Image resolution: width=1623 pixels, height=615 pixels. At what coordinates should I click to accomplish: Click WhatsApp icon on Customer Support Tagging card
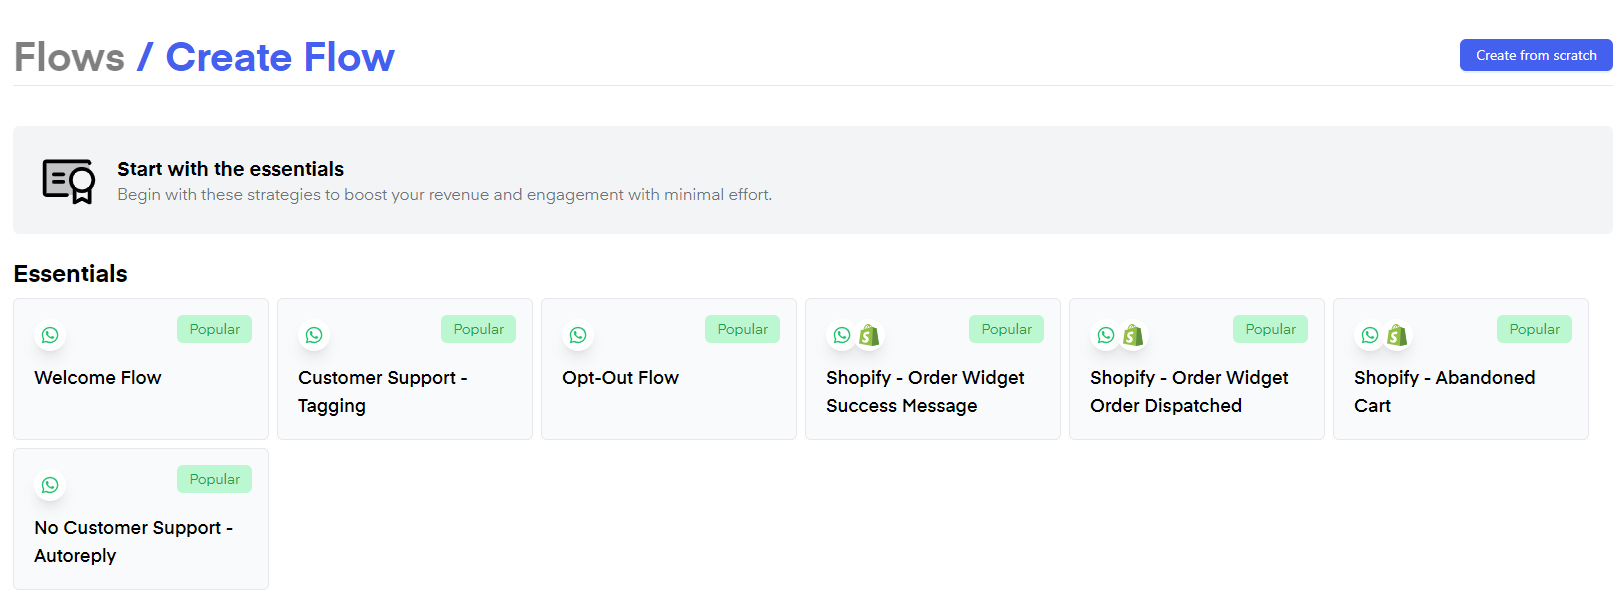[314, 335]
